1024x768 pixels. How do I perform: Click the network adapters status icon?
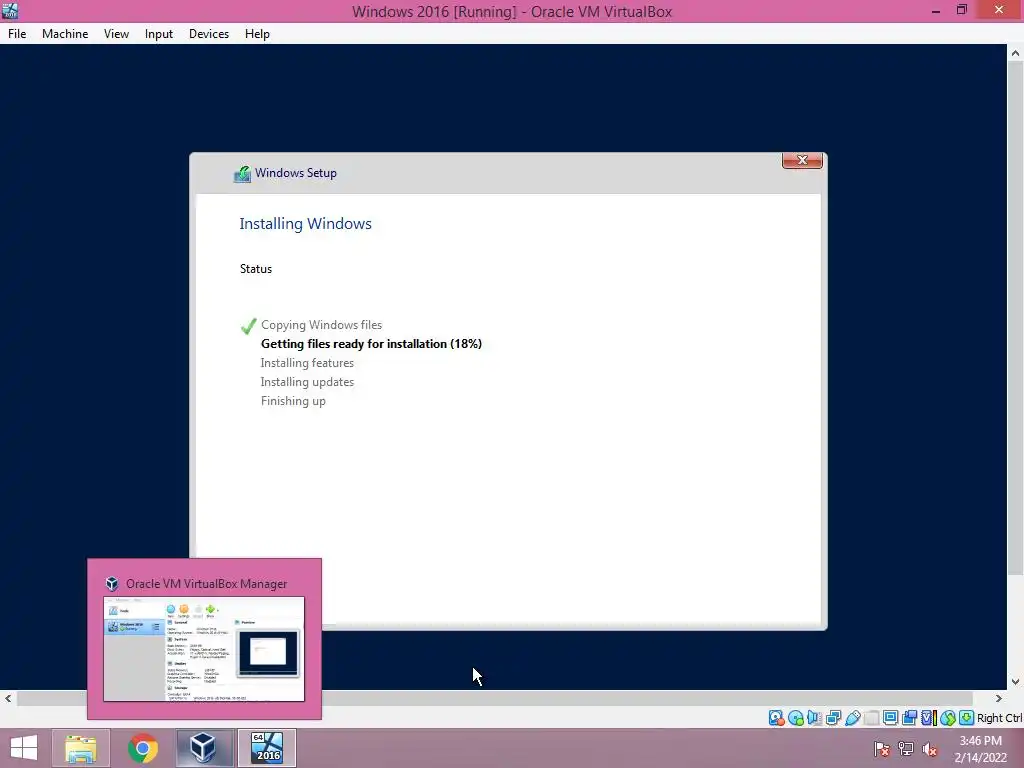(833, 718)
